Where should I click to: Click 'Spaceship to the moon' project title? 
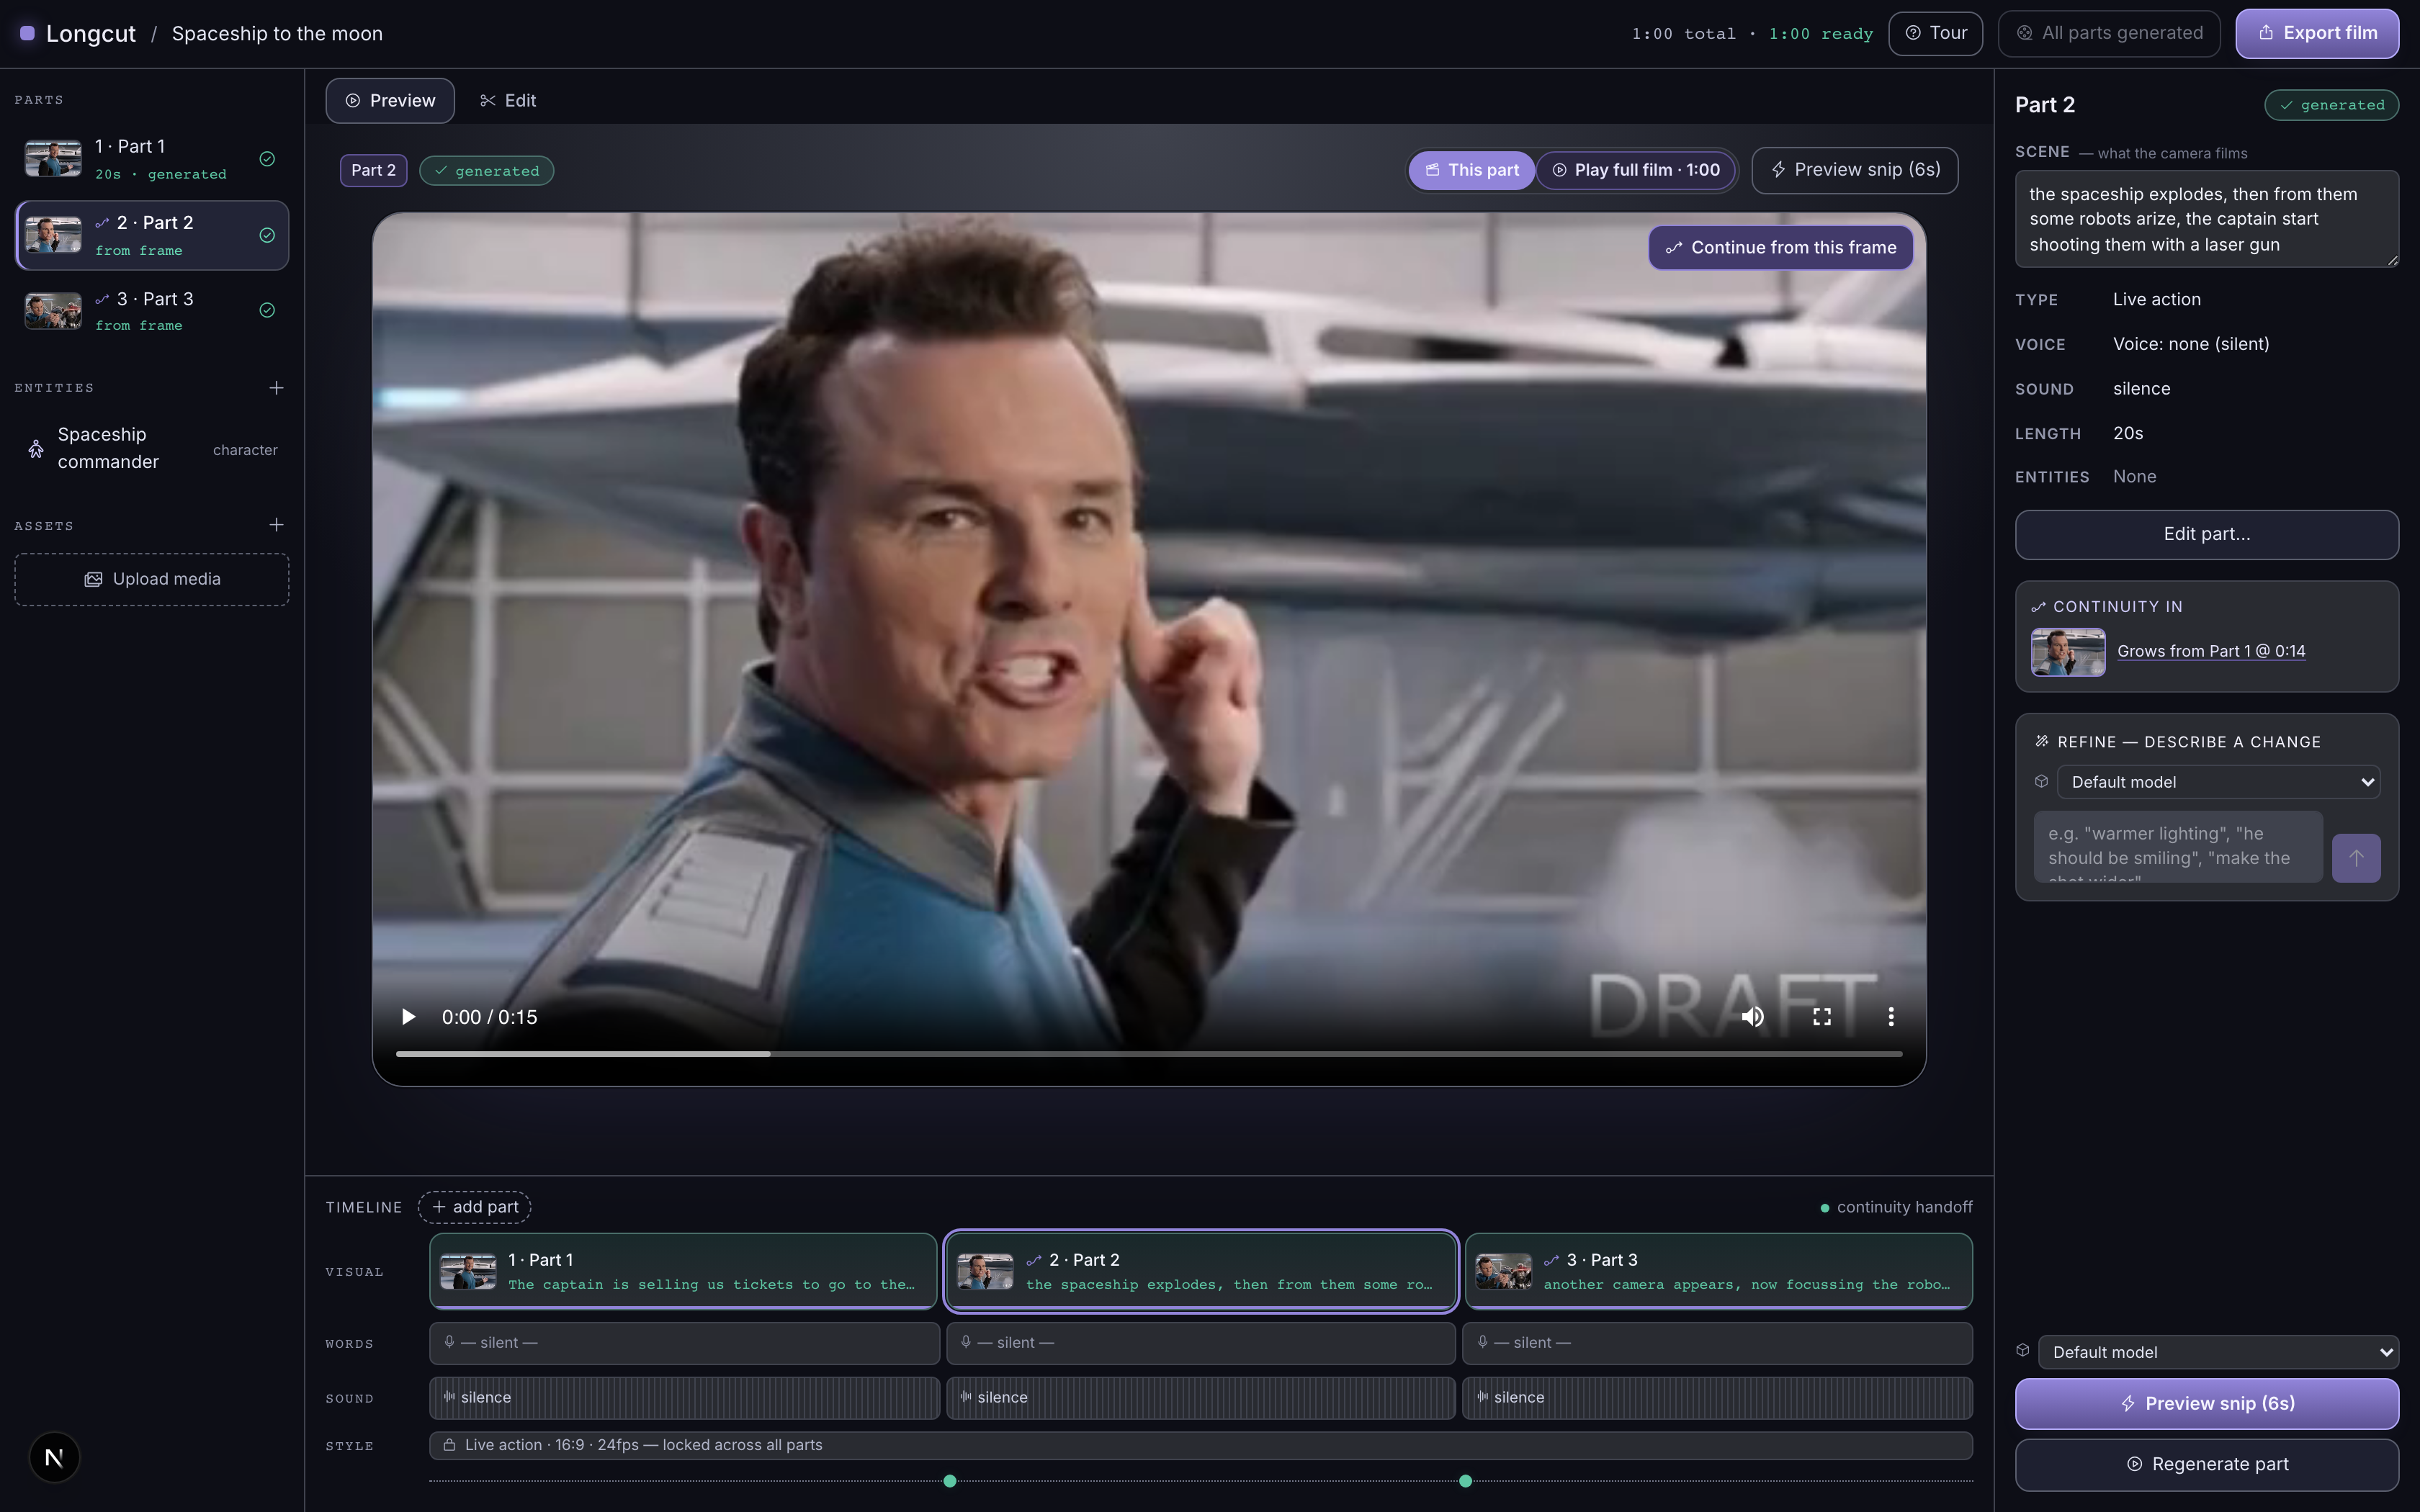pyautogui.click(x=277, y=33)
